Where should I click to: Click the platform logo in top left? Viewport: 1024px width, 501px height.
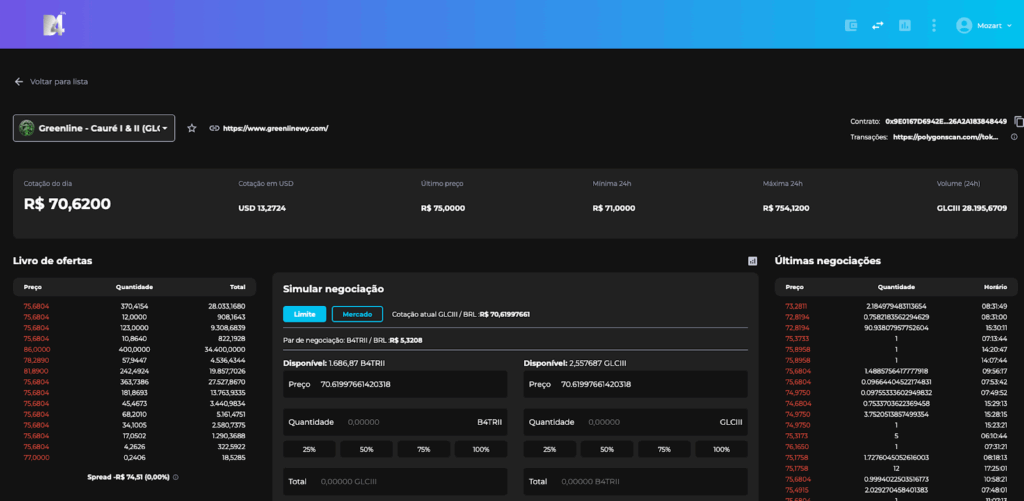tap(53, 25)
